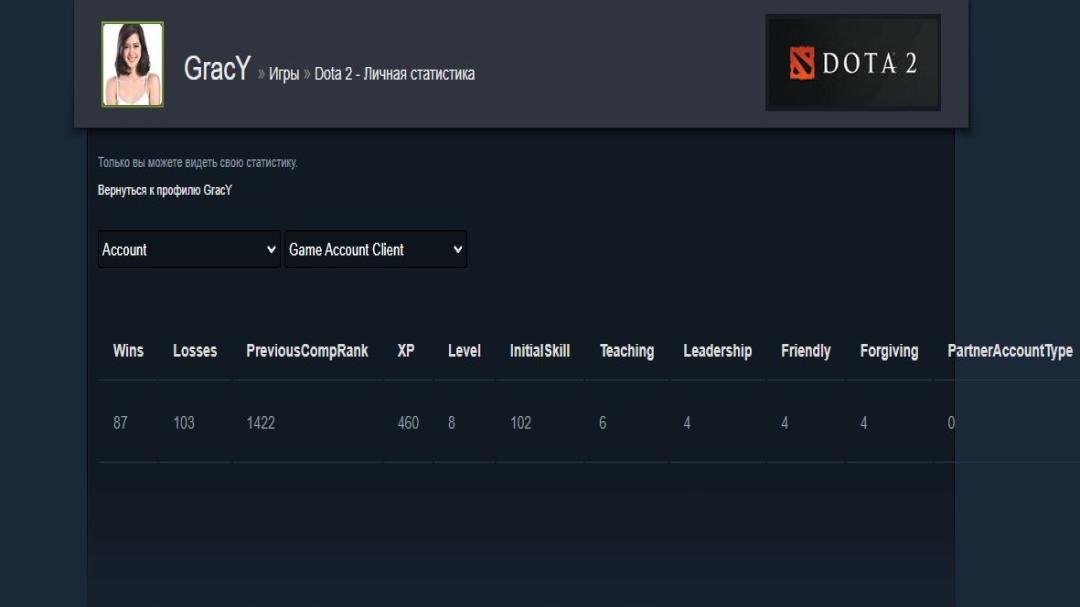Select the Forgiving column header
The width and height of the screenshot is (1080, 607).
[x=889, y=351]
